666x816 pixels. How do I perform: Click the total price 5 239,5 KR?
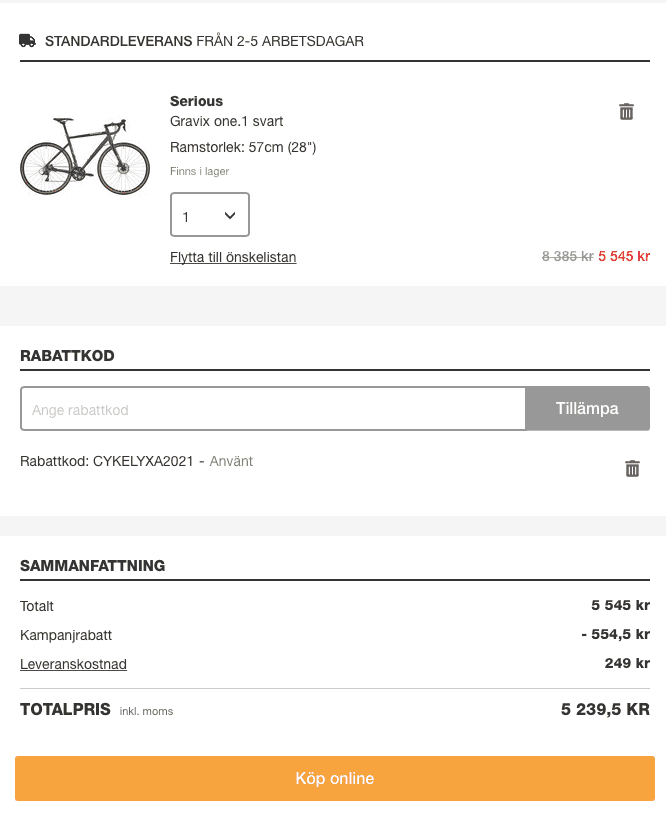pos(605,710)
